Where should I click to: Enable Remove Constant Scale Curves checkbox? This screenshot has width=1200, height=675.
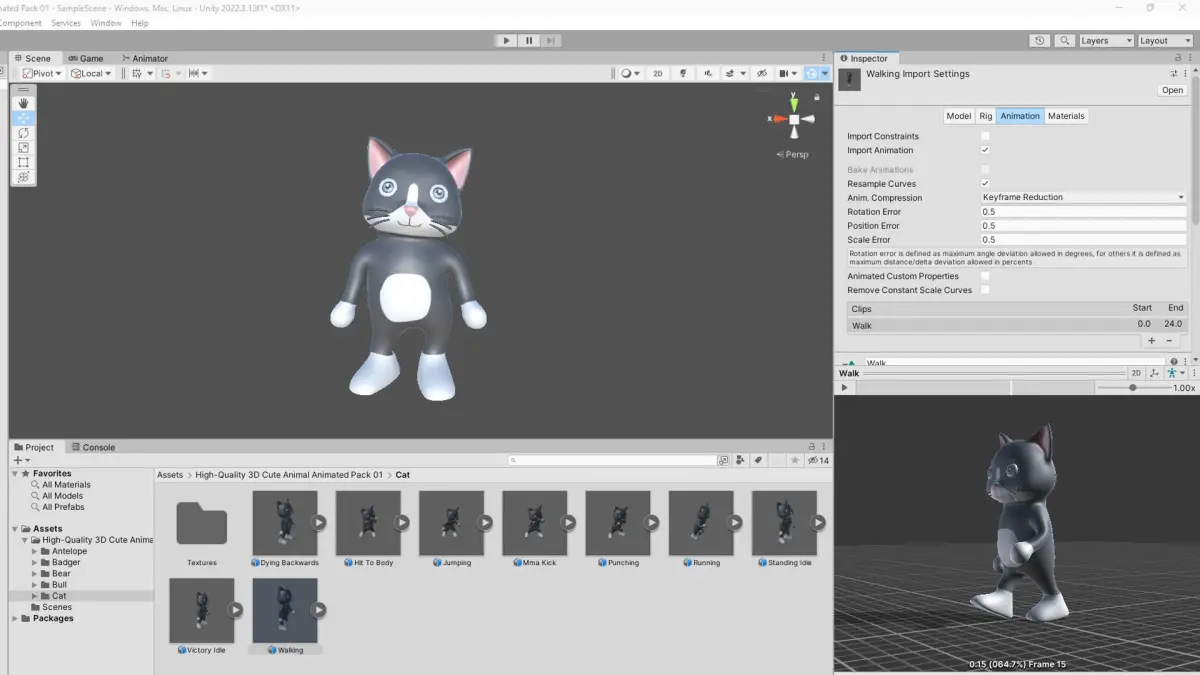(x=985, y=290)
